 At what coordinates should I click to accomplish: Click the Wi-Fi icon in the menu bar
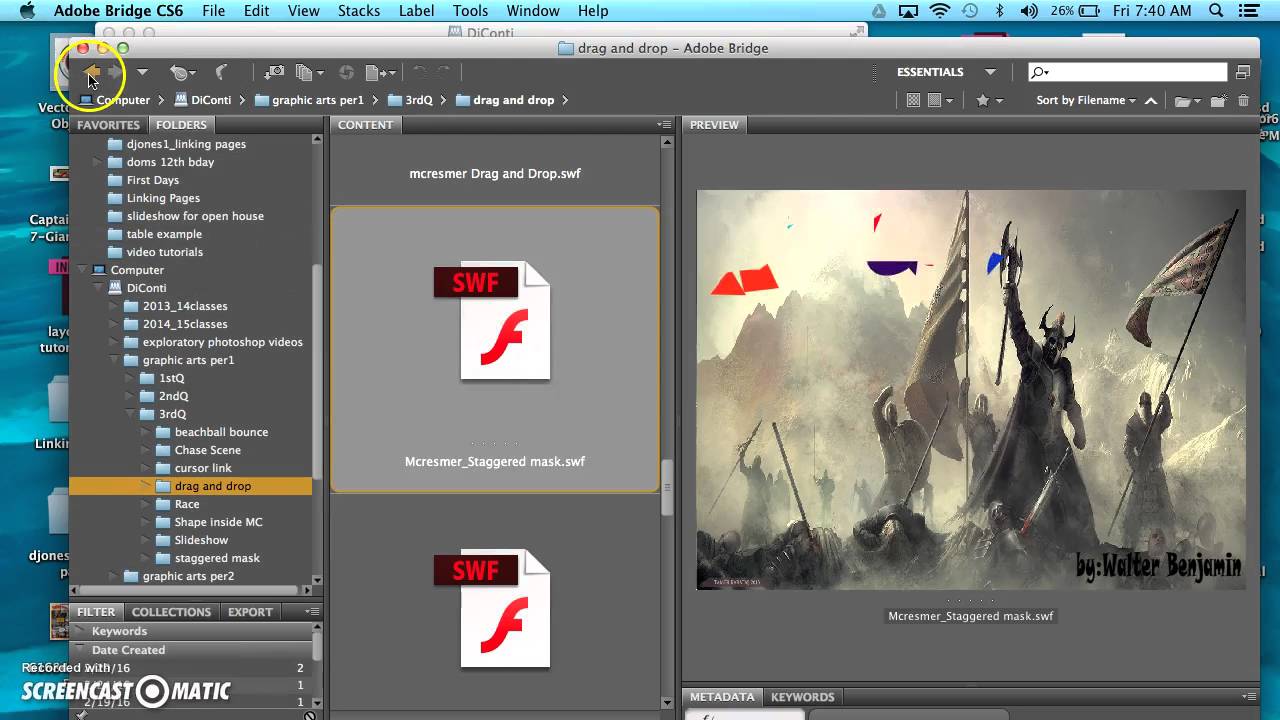(x=939, y=11)
